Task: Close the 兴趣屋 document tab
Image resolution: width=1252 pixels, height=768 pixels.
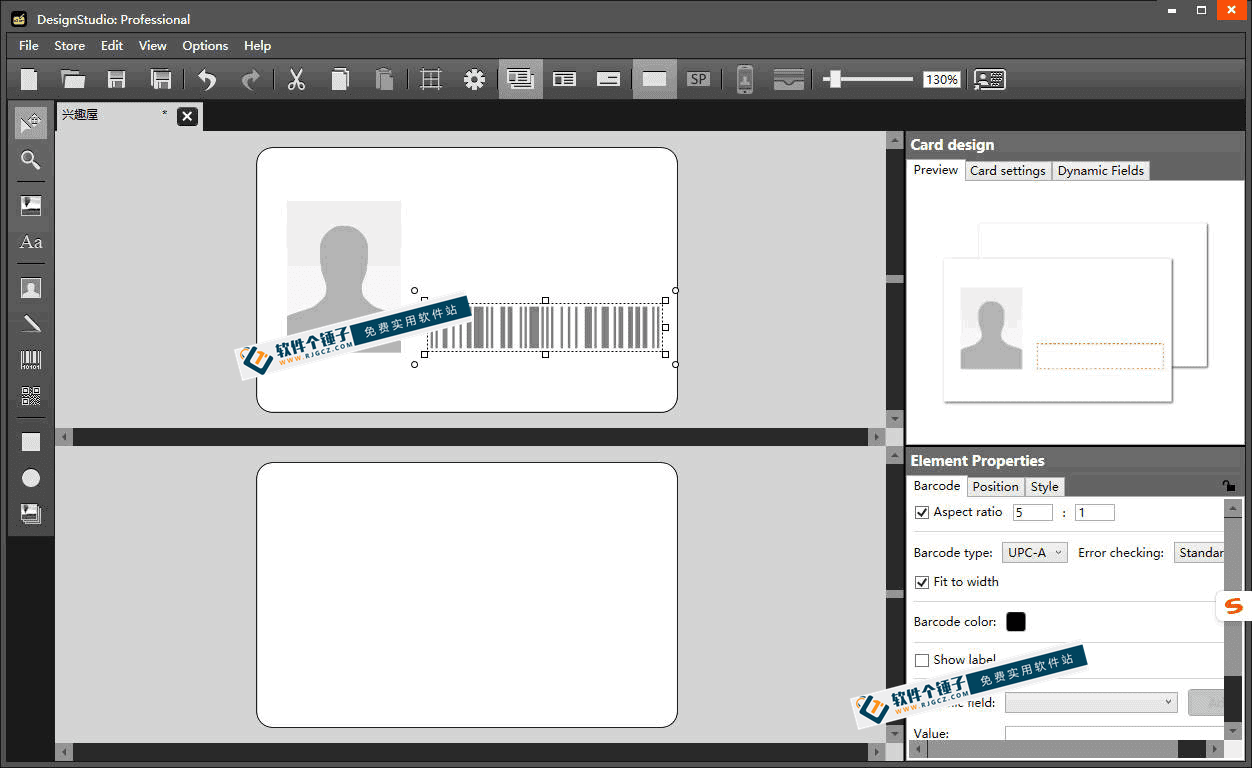Action: click(187, 117)
